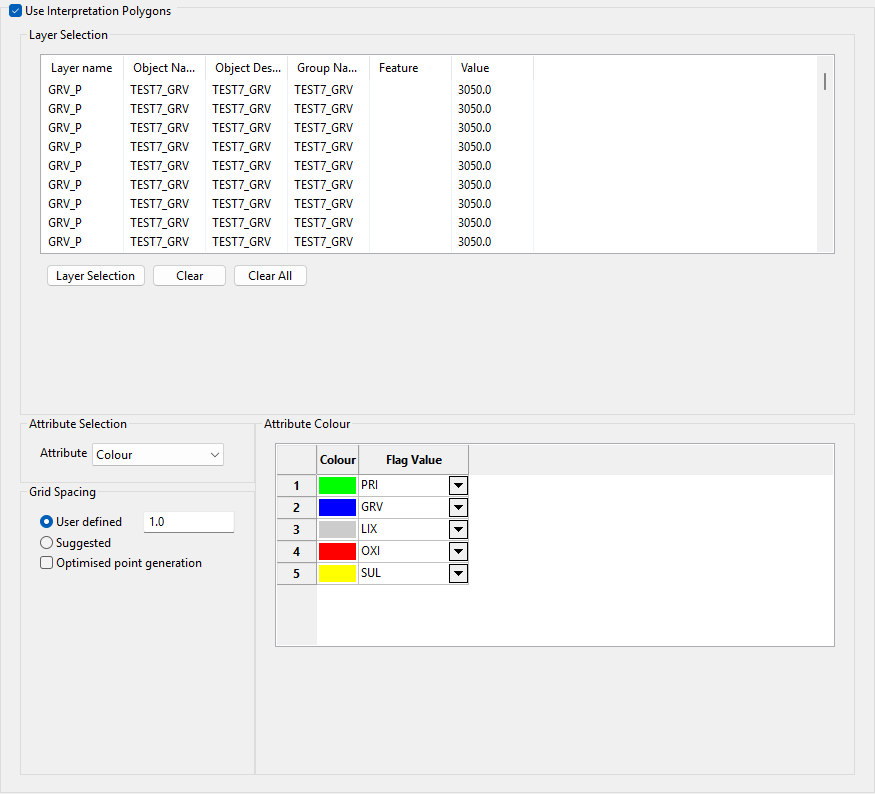This screenshot has width=875, height=794.
Task: Select the red colour swatch for OXI
Action: tap(337, 552)
